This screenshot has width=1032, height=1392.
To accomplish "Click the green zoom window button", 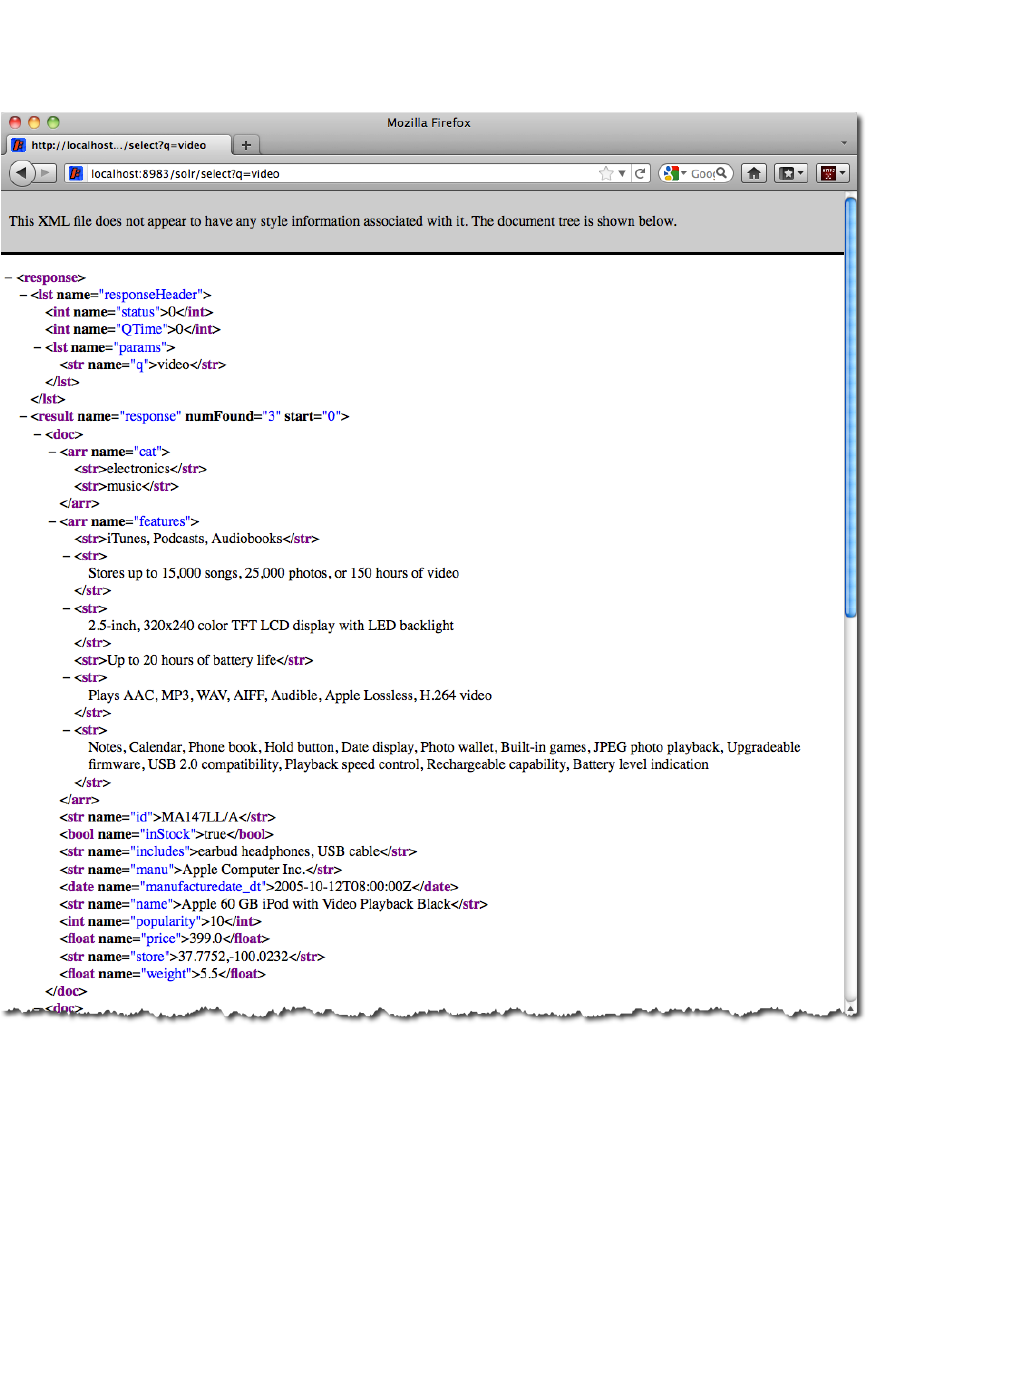I will [54, 123].
